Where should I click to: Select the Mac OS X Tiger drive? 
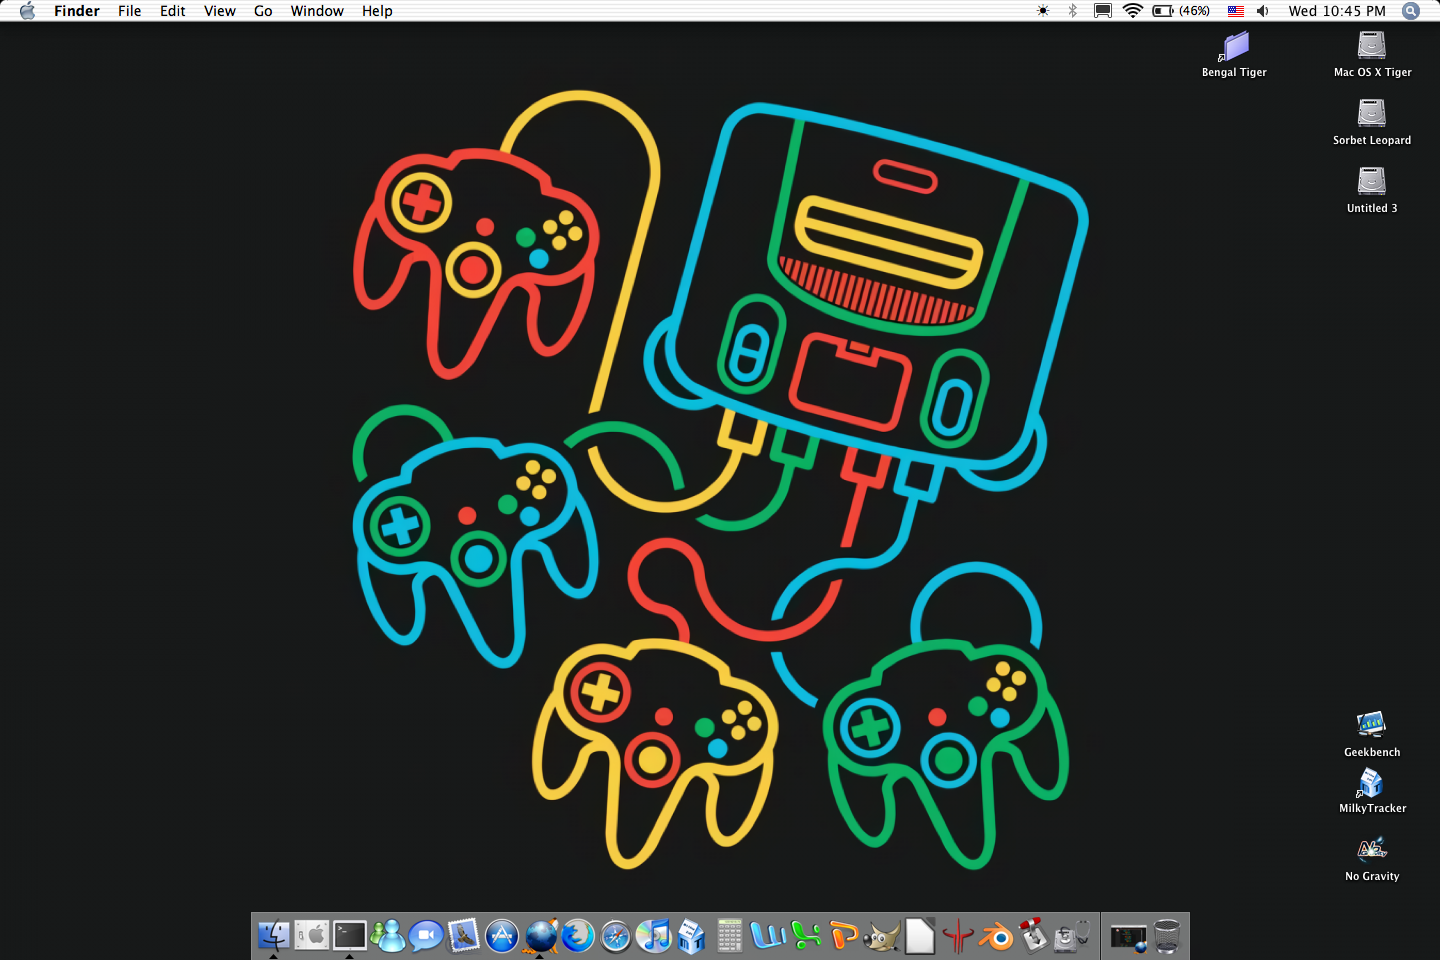pyautogui.click(x=1372, y=54)
